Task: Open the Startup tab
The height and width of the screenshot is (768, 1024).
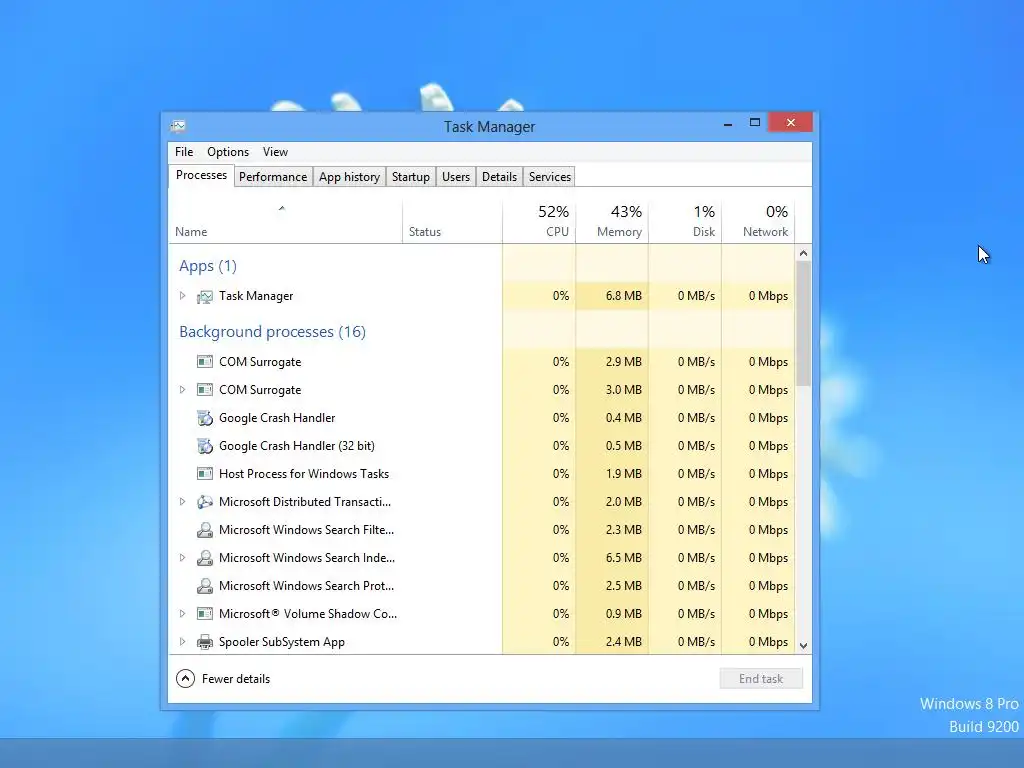Action: [x=411, y=177]
